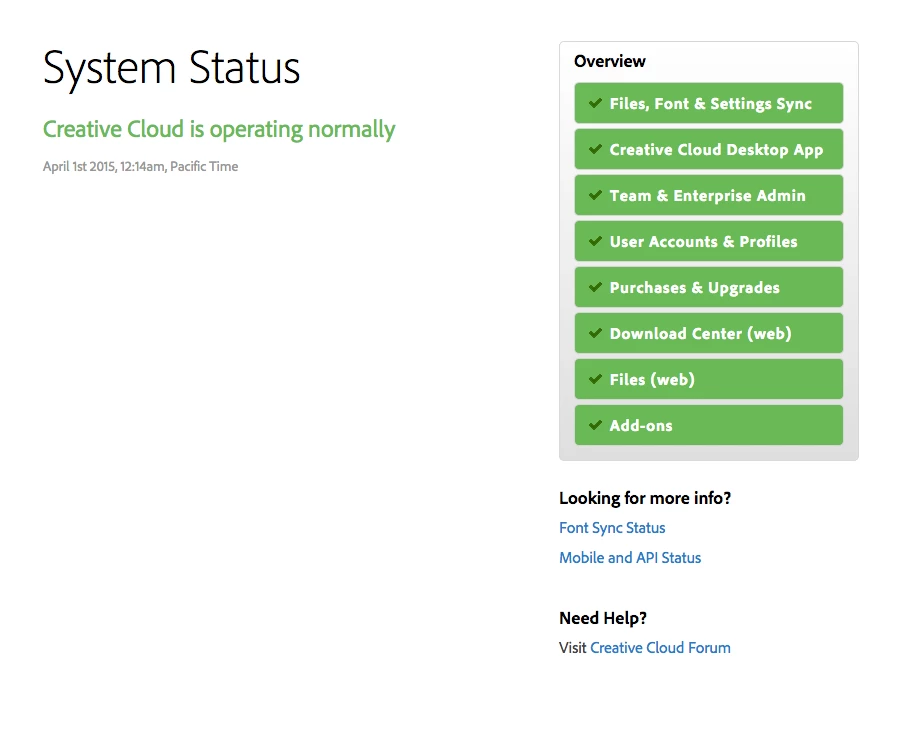Follow the Font Sync Status link

(612, 528)
